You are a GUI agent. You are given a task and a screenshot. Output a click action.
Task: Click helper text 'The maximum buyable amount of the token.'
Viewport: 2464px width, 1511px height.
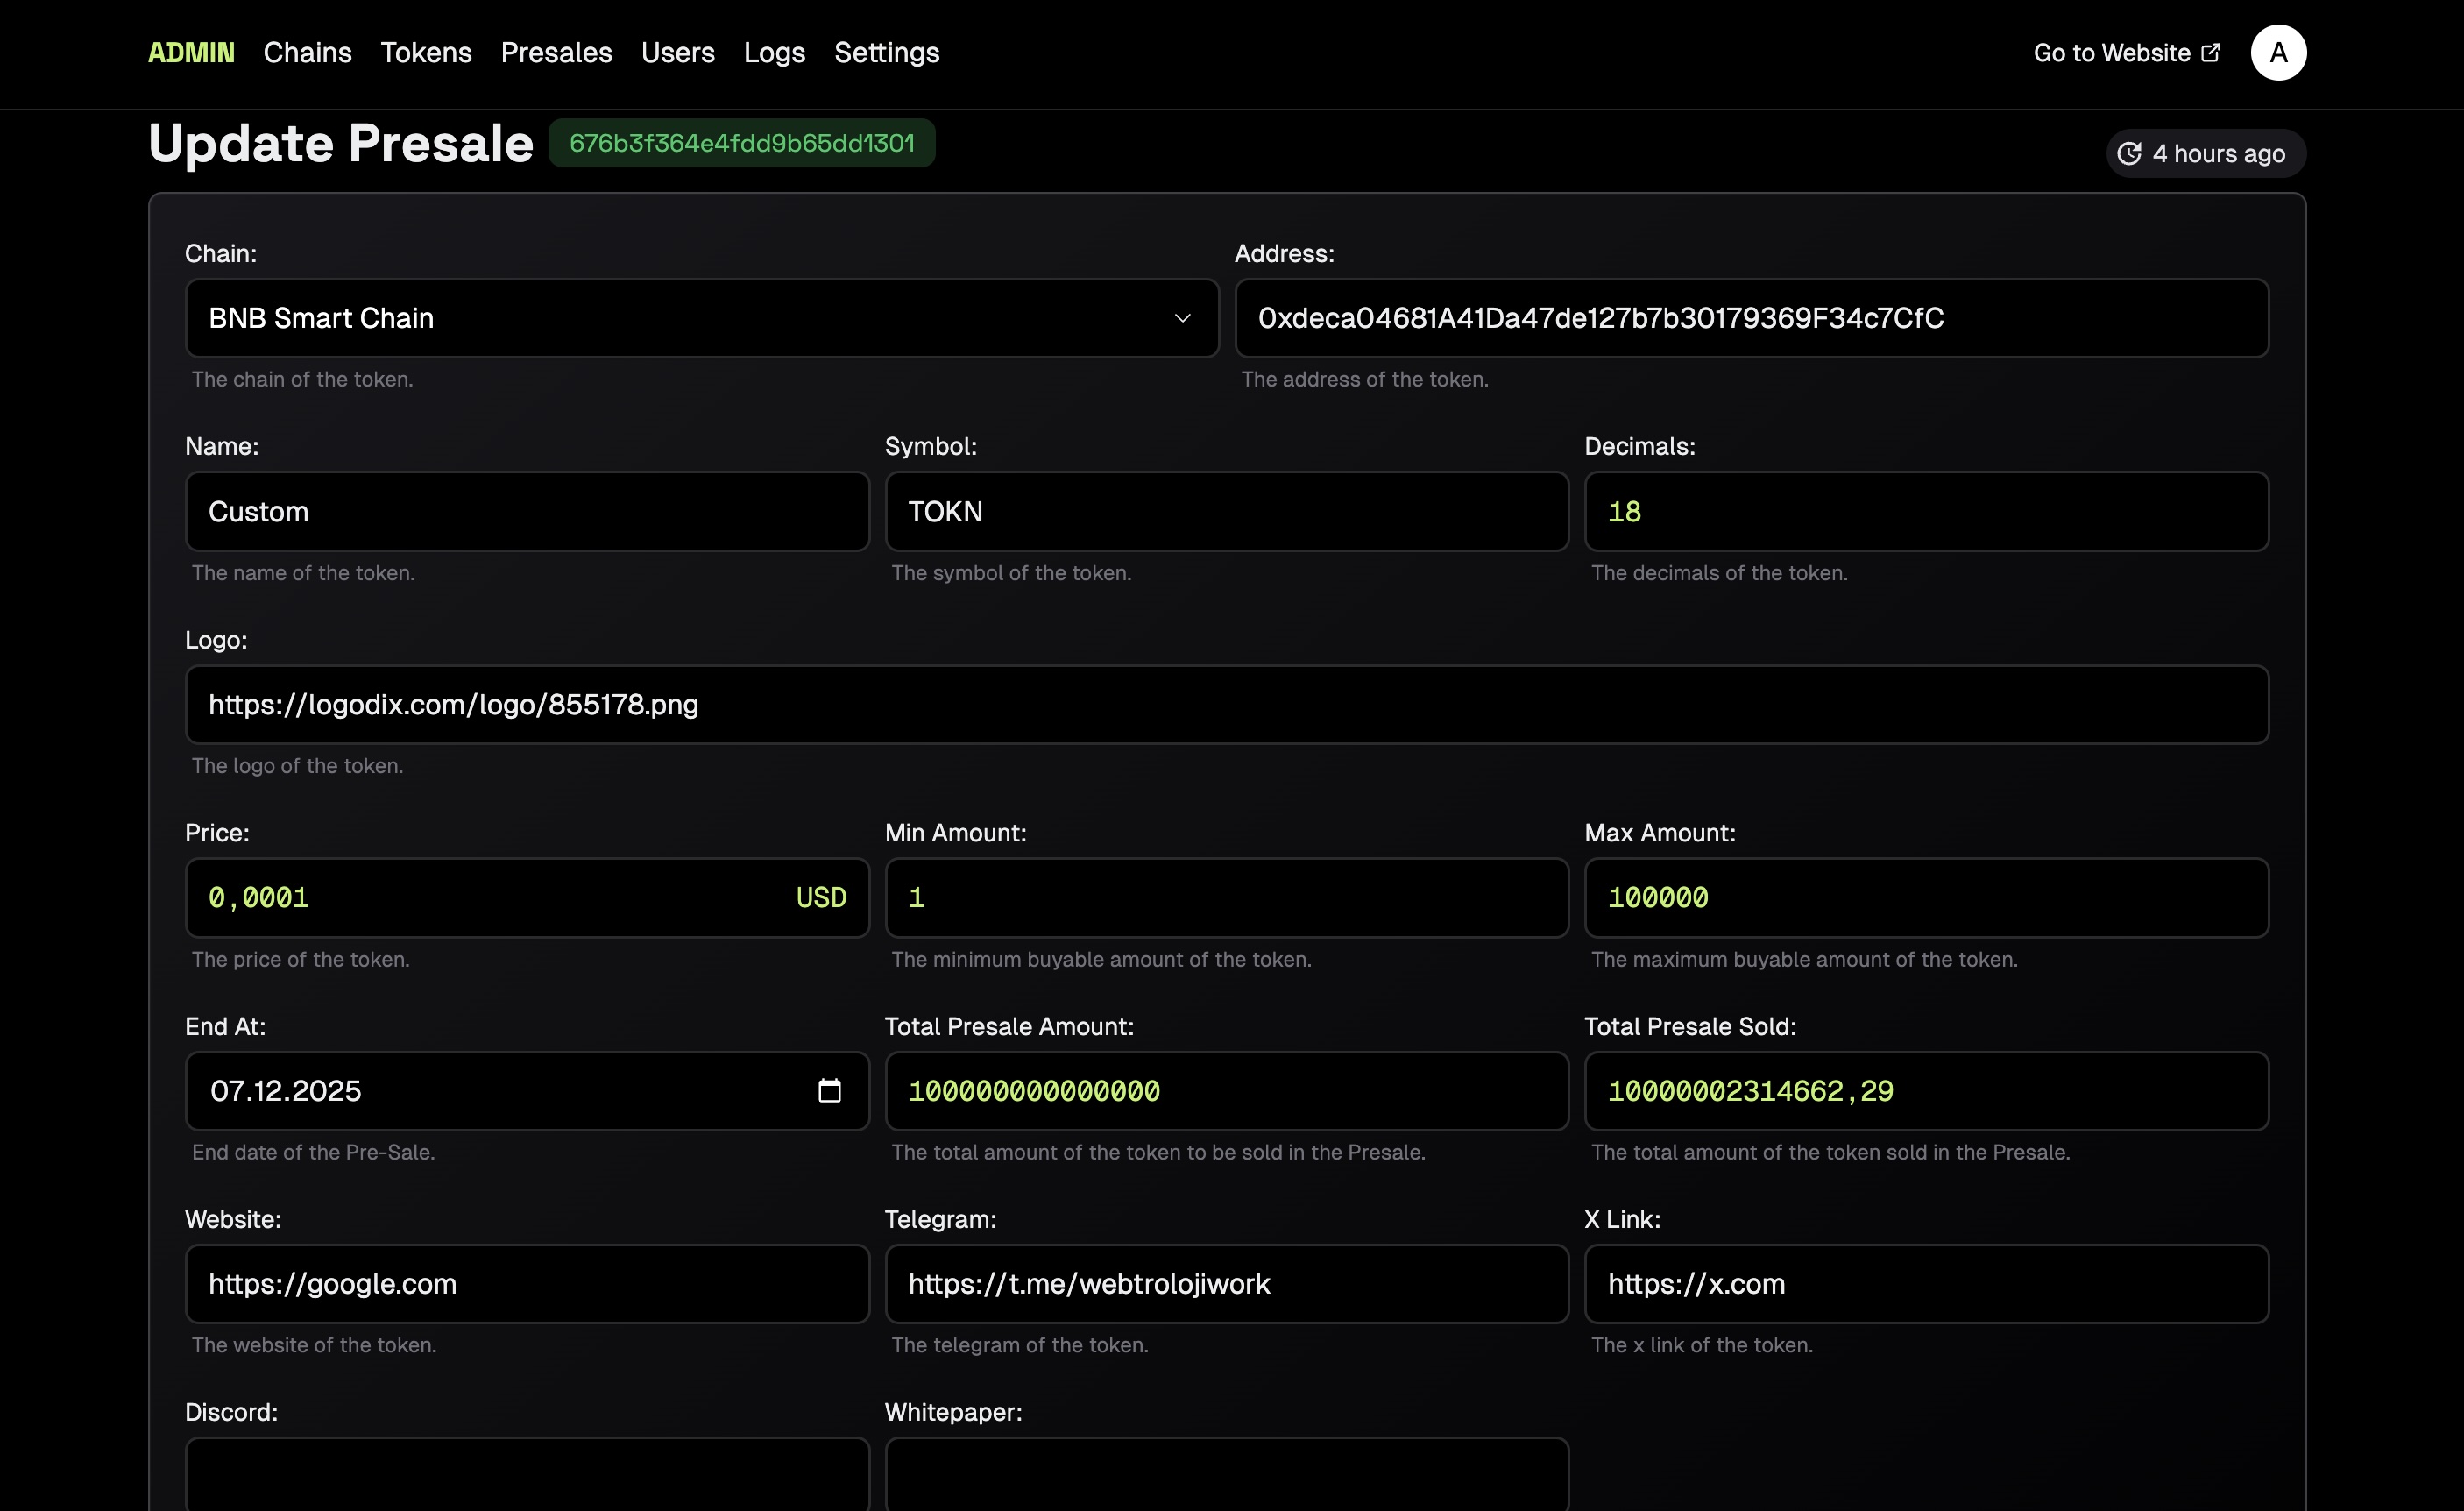click(x=1804, y=959)
